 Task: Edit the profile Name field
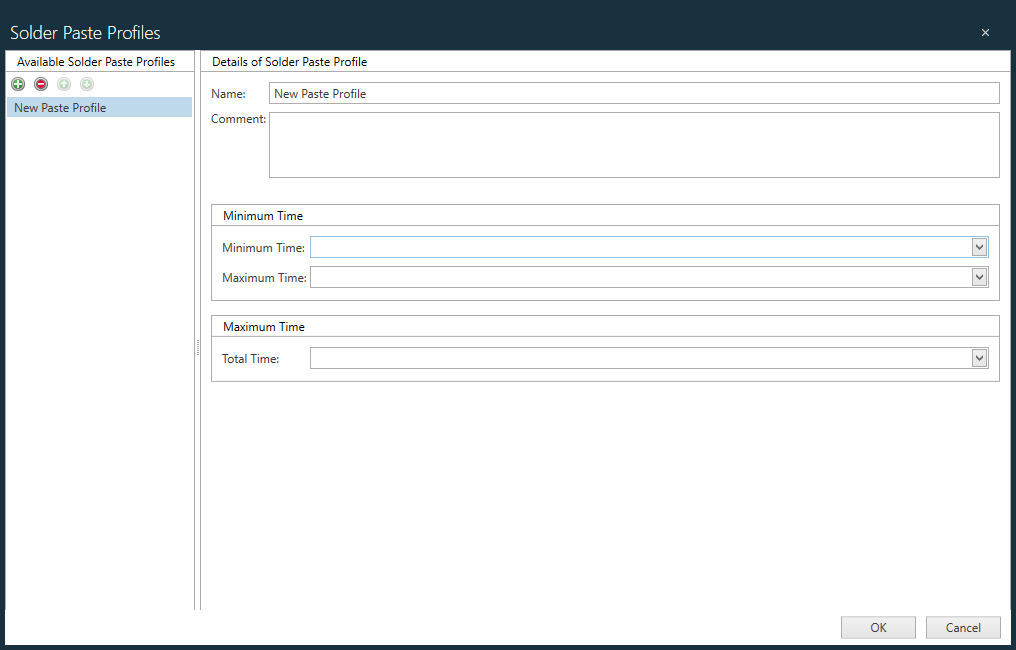pyautogui.click(x=600, y=92)
